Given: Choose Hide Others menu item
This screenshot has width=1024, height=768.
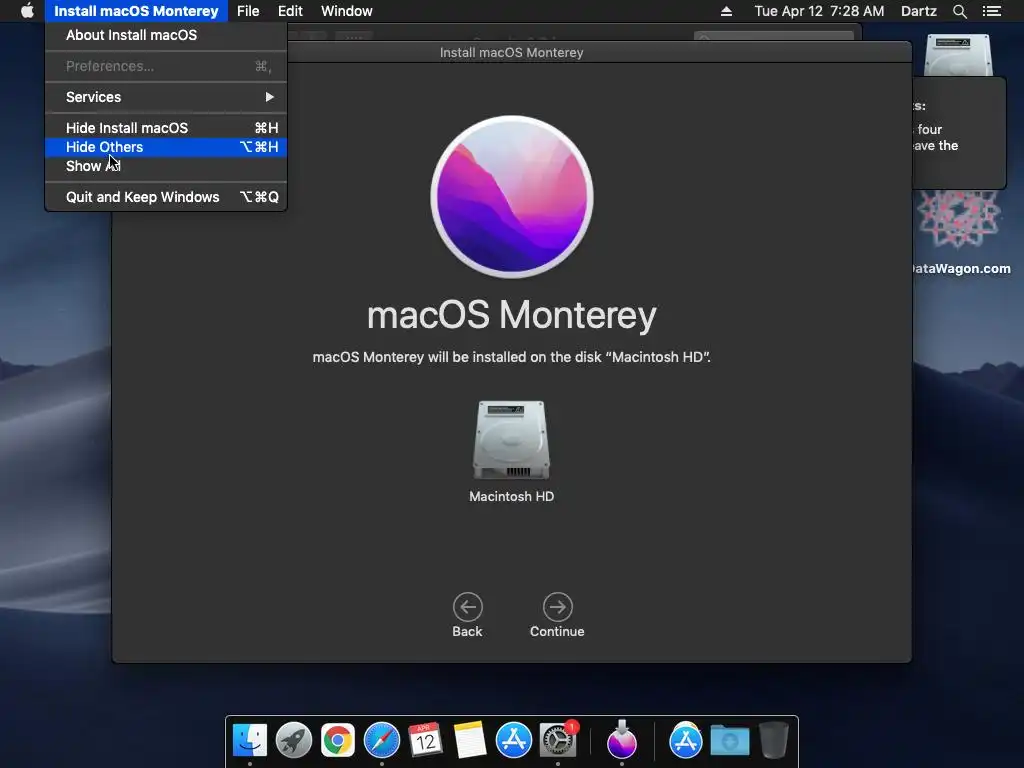Looking at the screenshot, I should pos(166,147).
